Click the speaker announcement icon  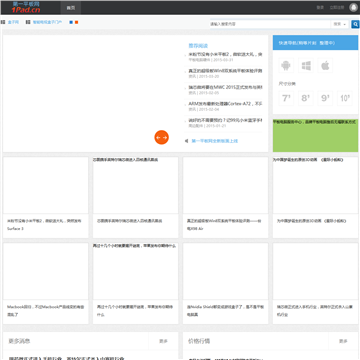click(x=187, y=141)
